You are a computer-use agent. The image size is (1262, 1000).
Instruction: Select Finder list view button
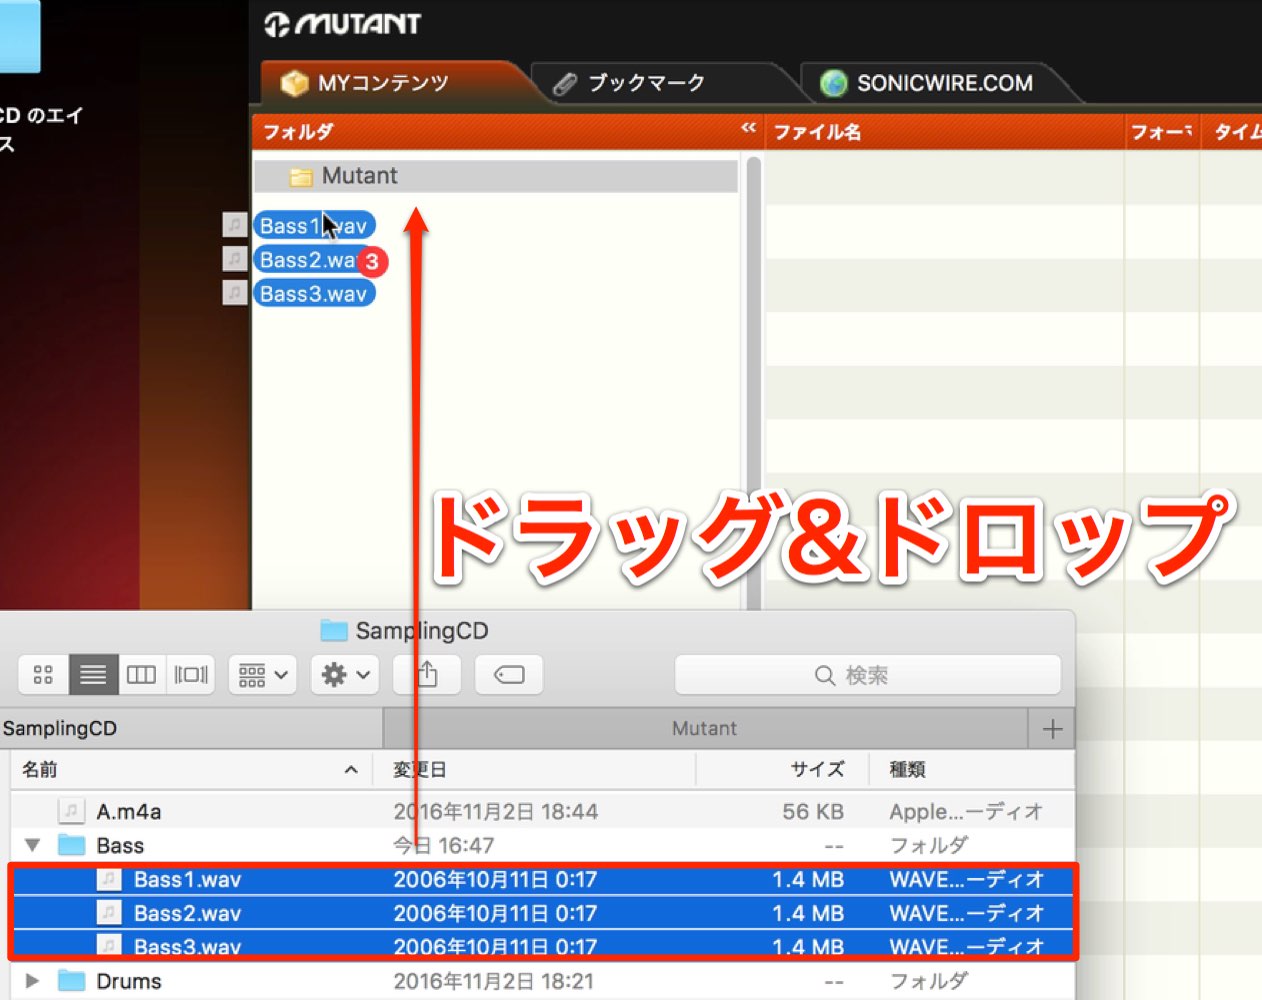pos(93,675)
